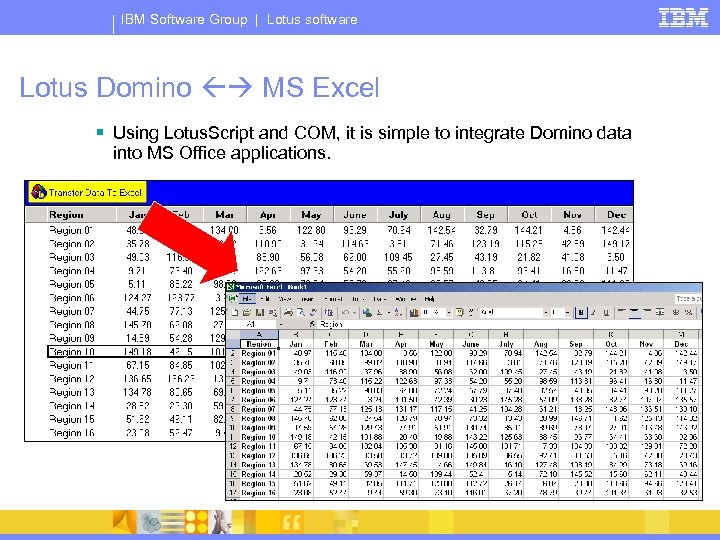Click the Chart Wizard icon

coord(414,313)
